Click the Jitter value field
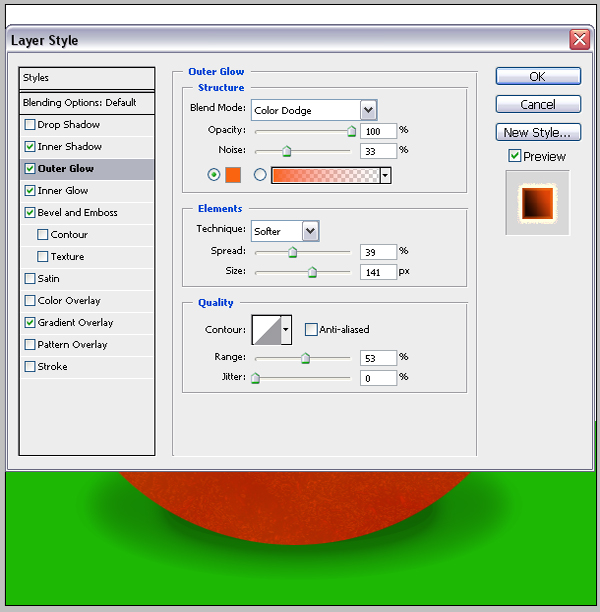600x612 pixels. (x=378, y=378)
